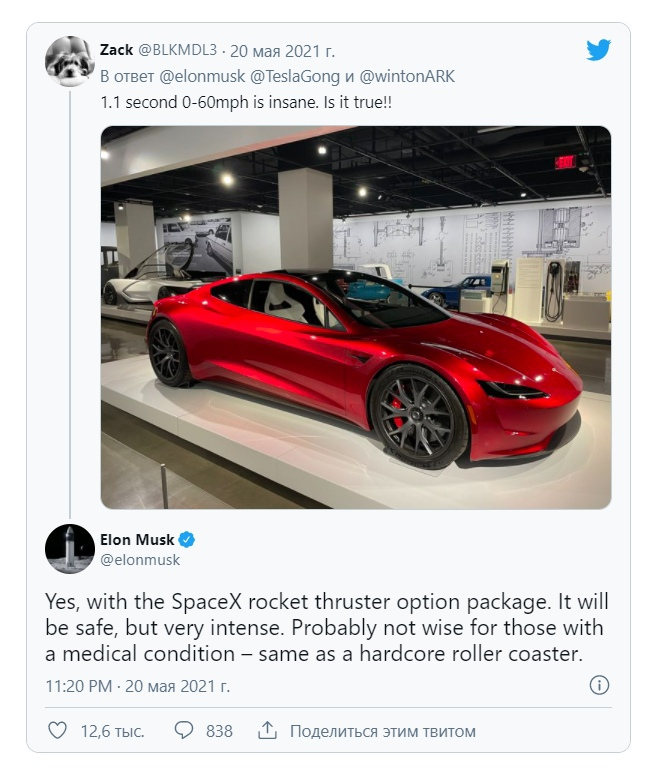Open the red Tesla Roadster photo
The width and height of the screenshot is (668, 783).
click(356, 318)
